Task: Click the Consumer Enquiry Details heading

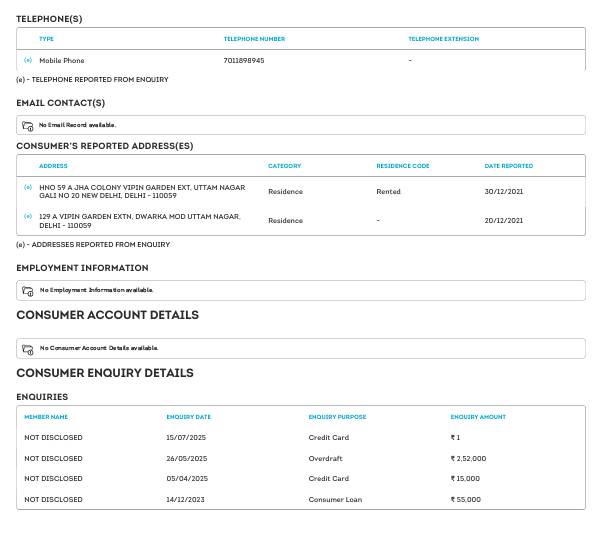Action: tap(105, 373)
